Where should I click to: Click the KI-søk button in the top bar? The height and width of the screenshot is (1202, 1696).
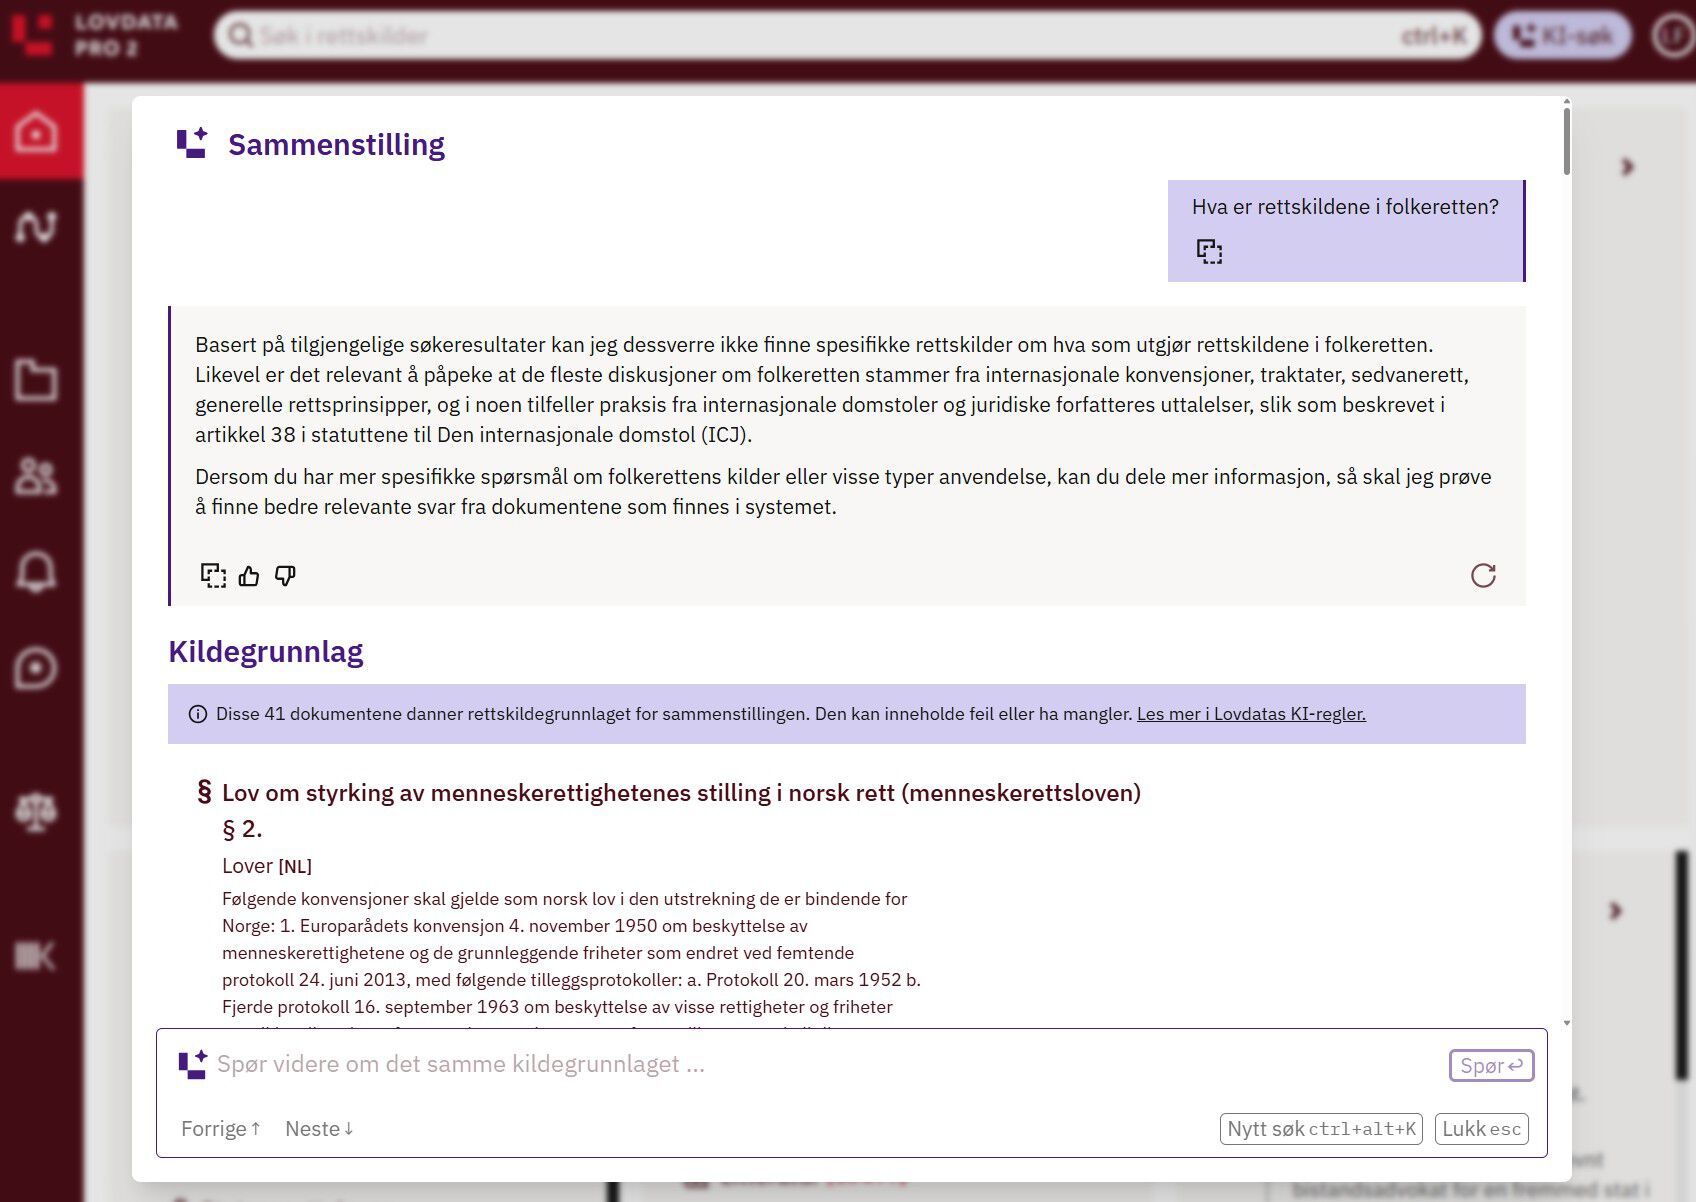point(1562,36)
